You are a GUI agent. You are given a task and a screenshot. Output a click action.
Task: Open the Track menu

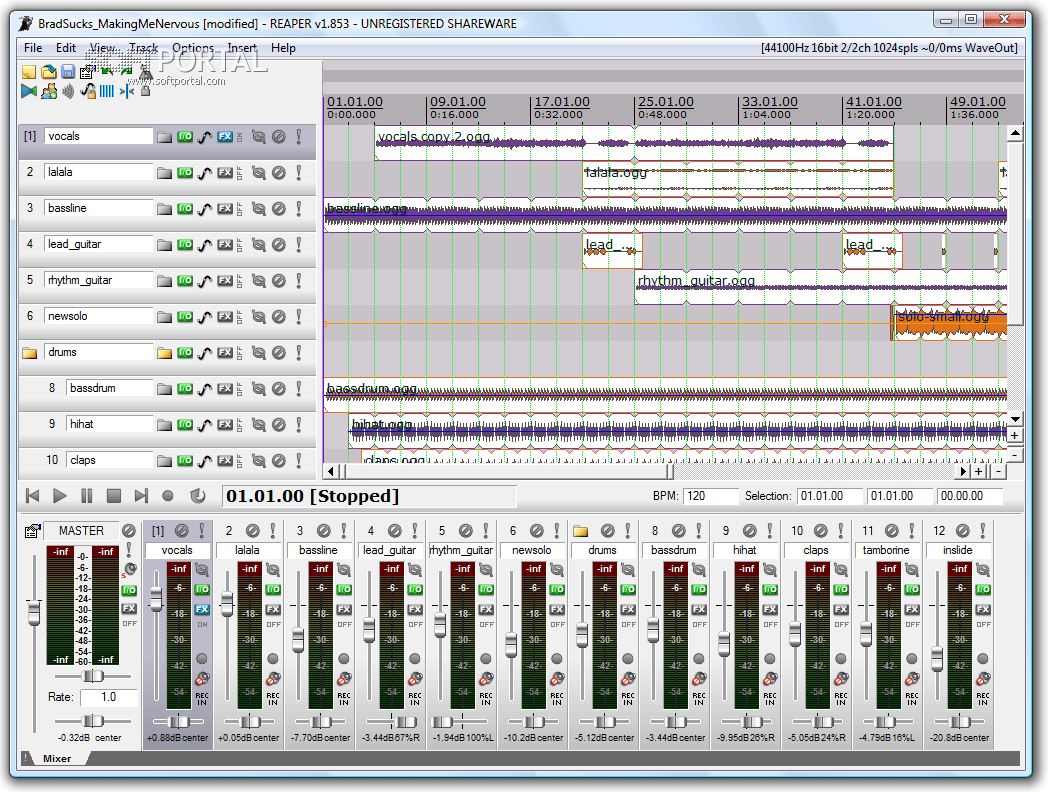[x=143, y=48]
